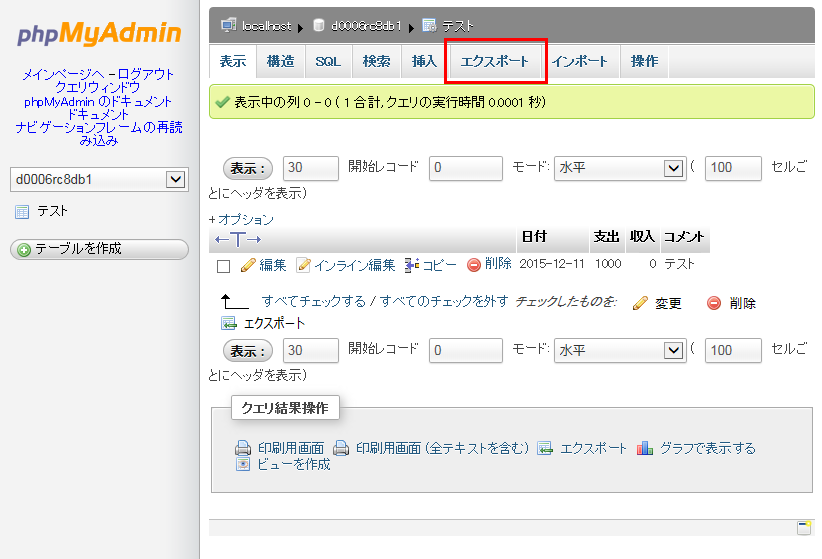This screenshot has width=822, height=559.
Task: Open the エクスポート tab
Action: point(494,61)
